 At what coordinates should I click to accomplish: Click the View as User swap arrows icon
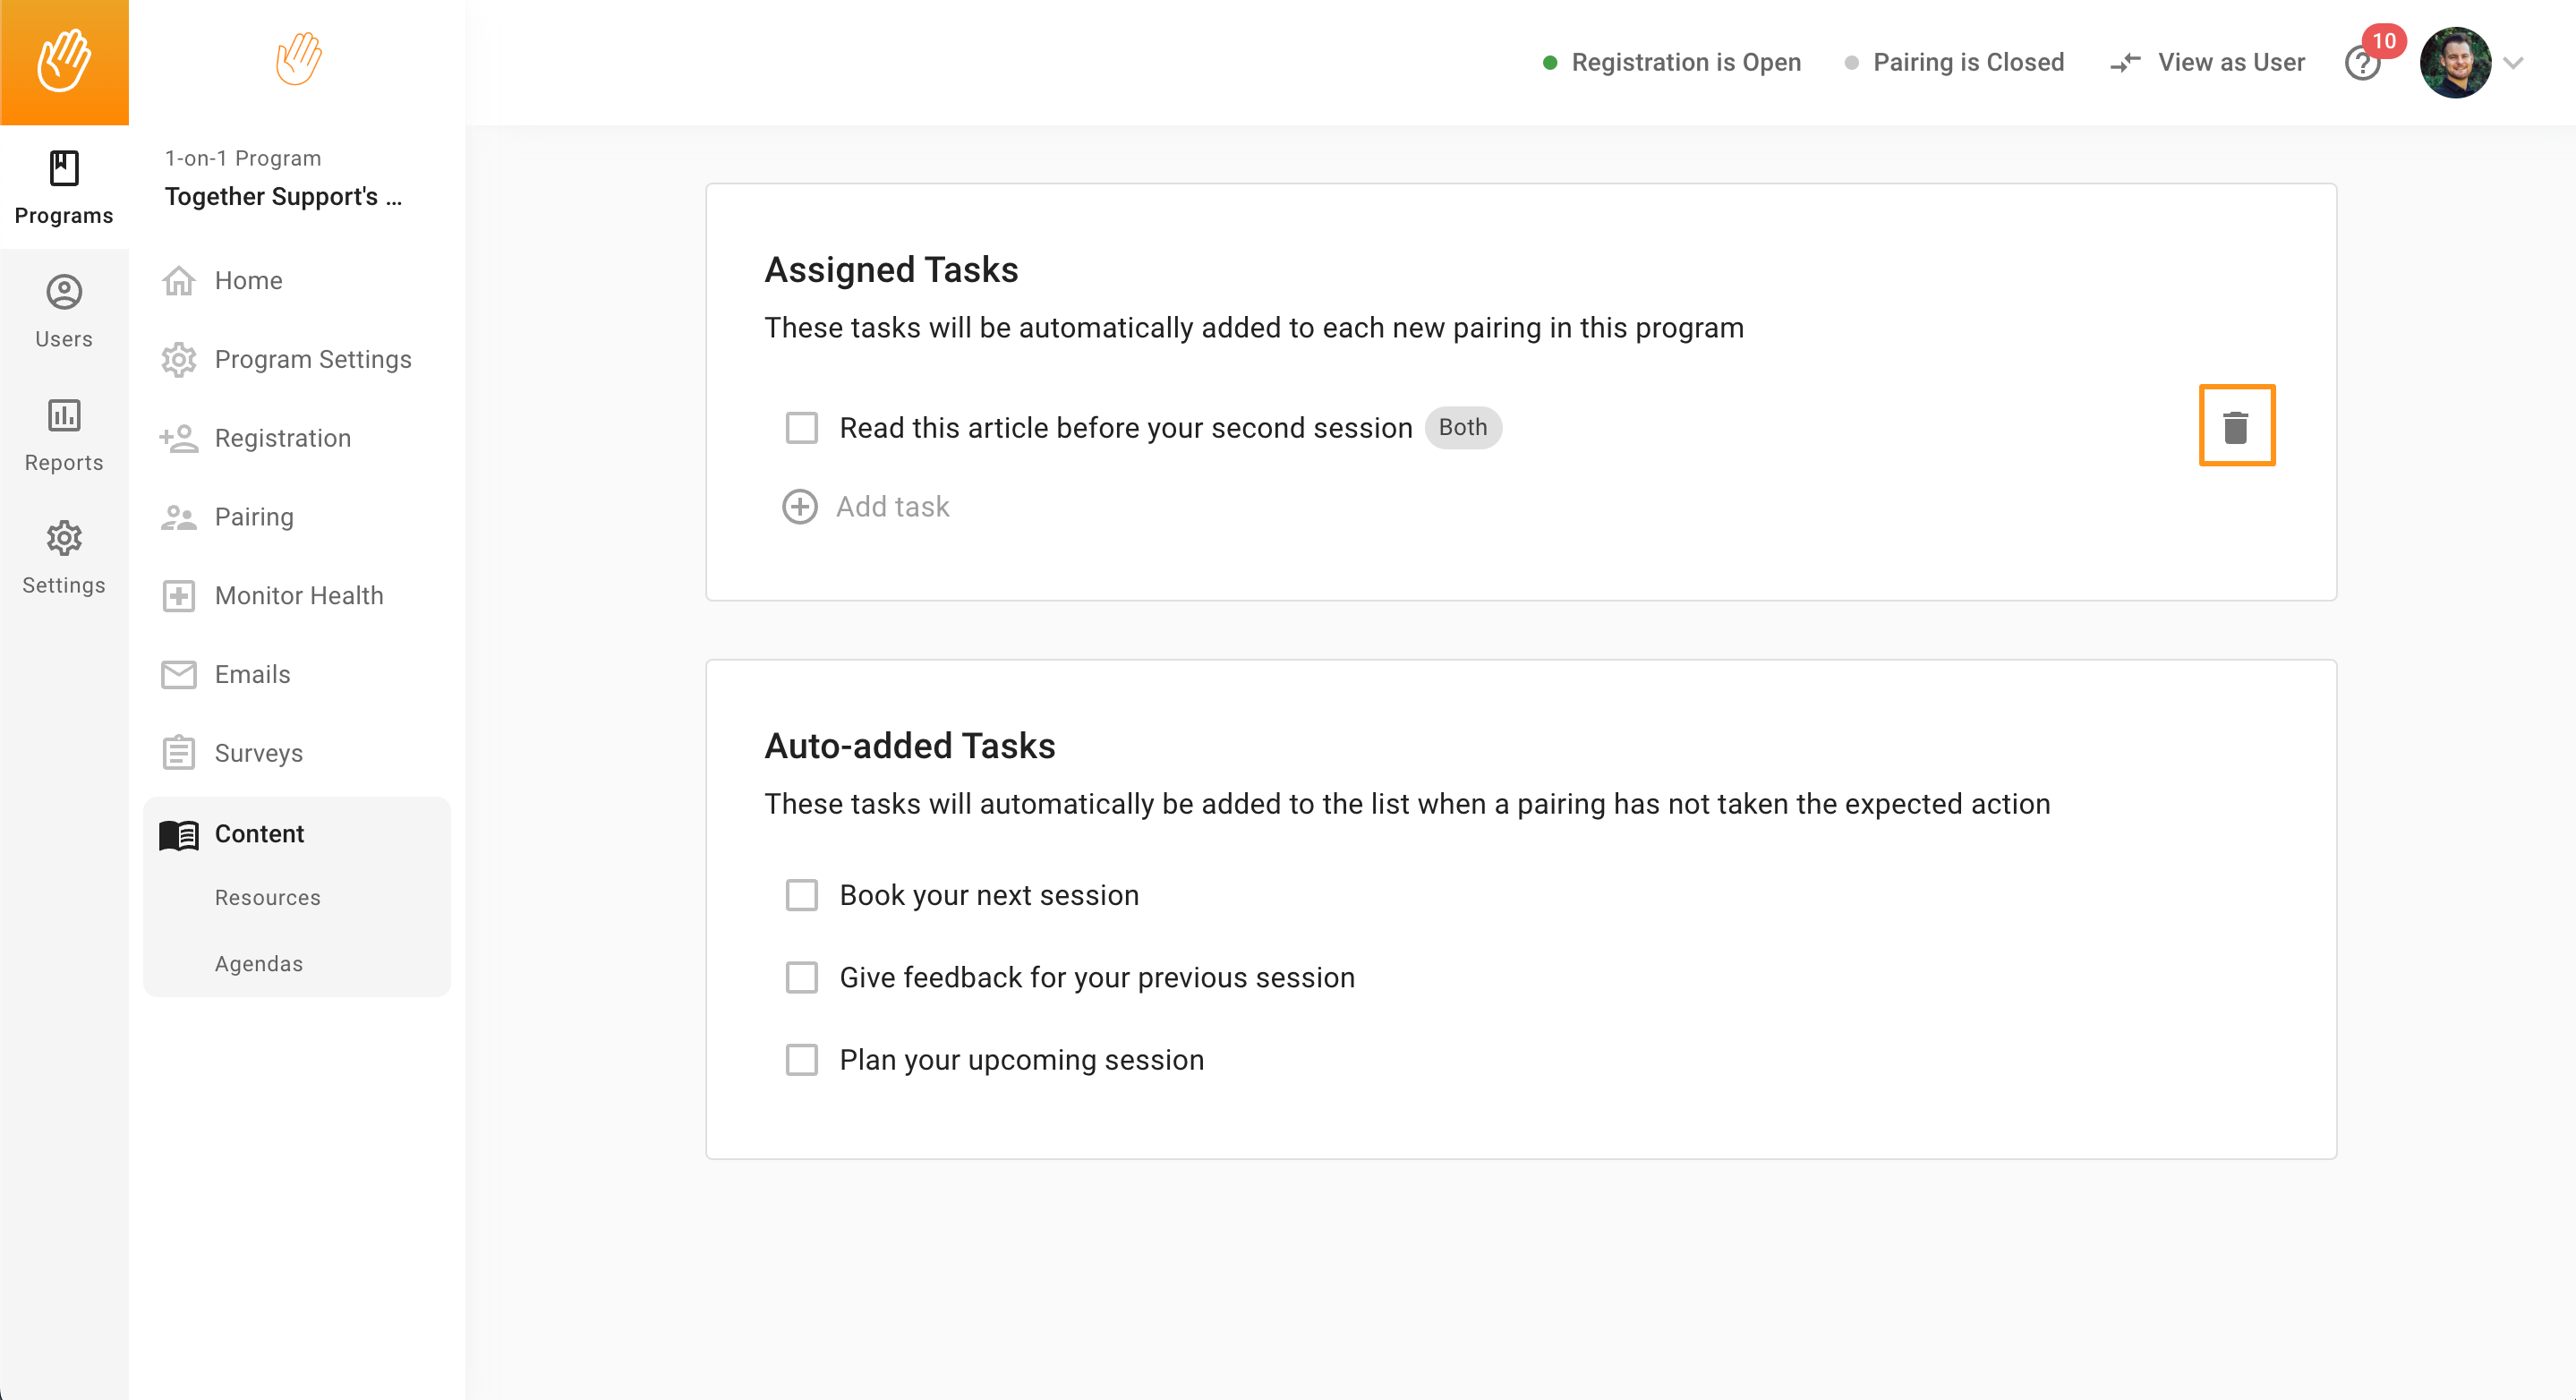click(2125, 63)
